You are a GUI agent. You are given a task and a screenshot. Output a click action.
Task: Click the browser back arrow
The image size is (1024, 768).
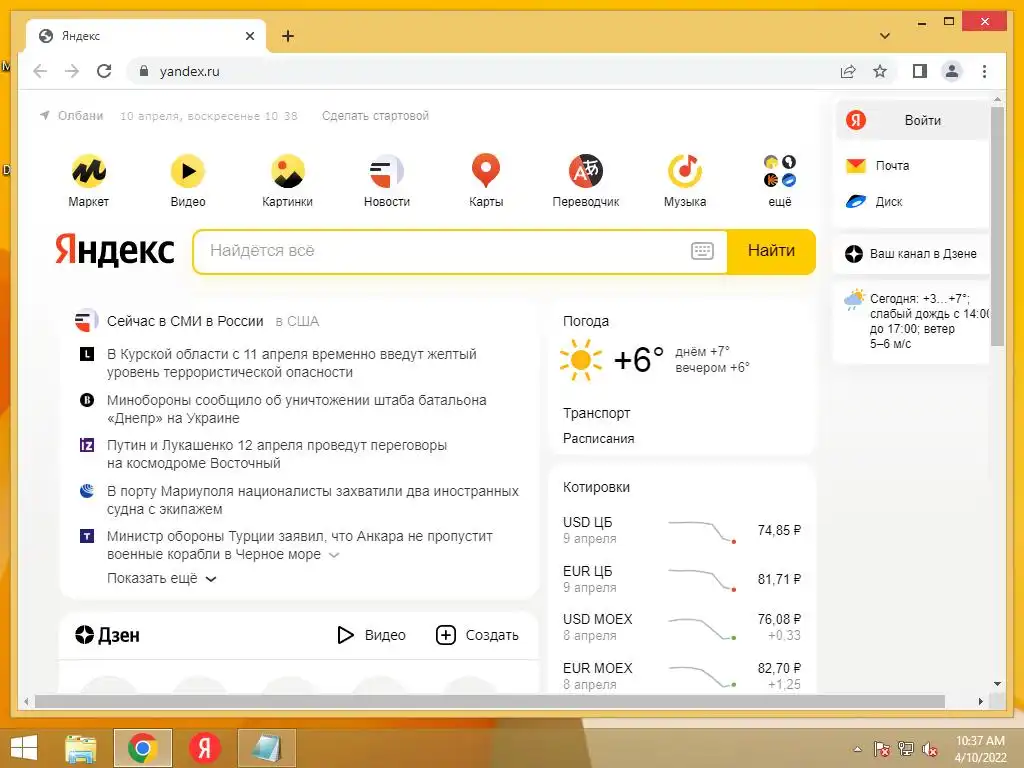(x=40, y=71)
